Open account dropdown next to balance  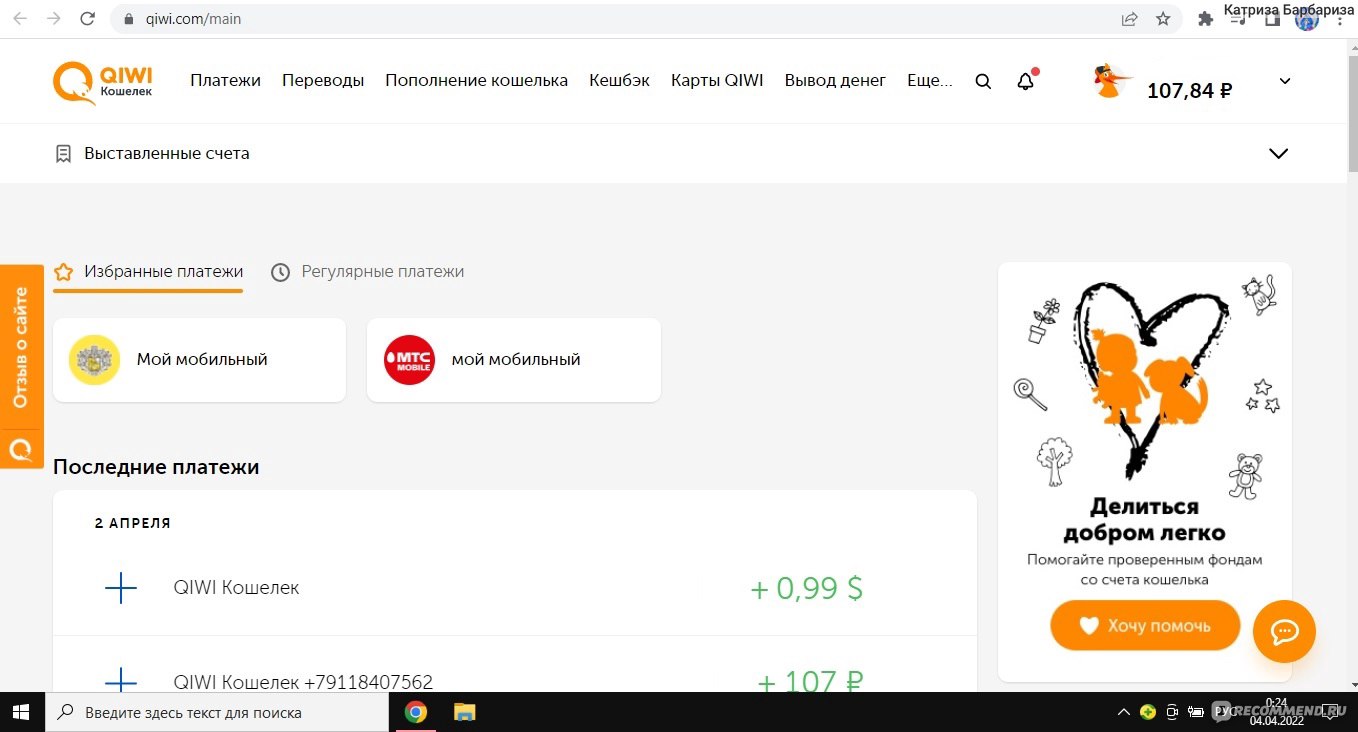point(1285,82)
